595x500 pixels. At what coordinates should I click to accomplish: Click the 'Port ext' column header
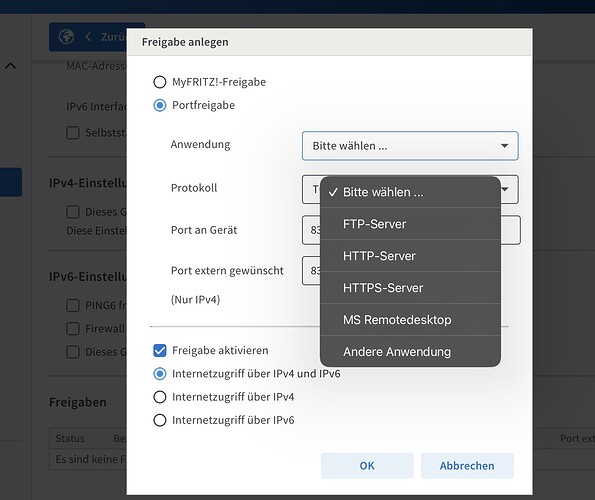pos(577,439)
